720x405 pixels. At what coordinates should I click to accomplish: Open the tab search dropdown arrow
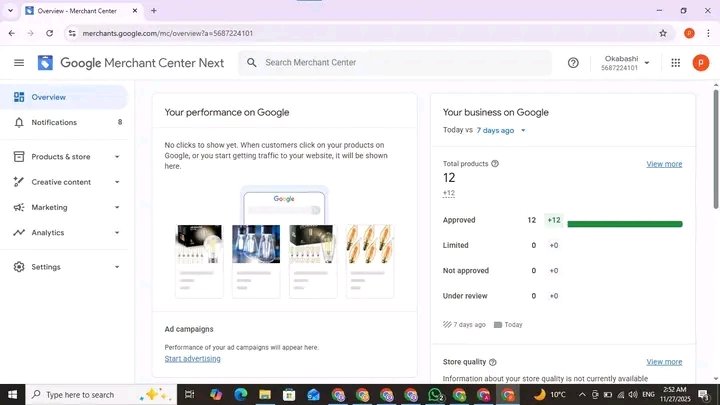pyautogui.click(x=10, y=11)
